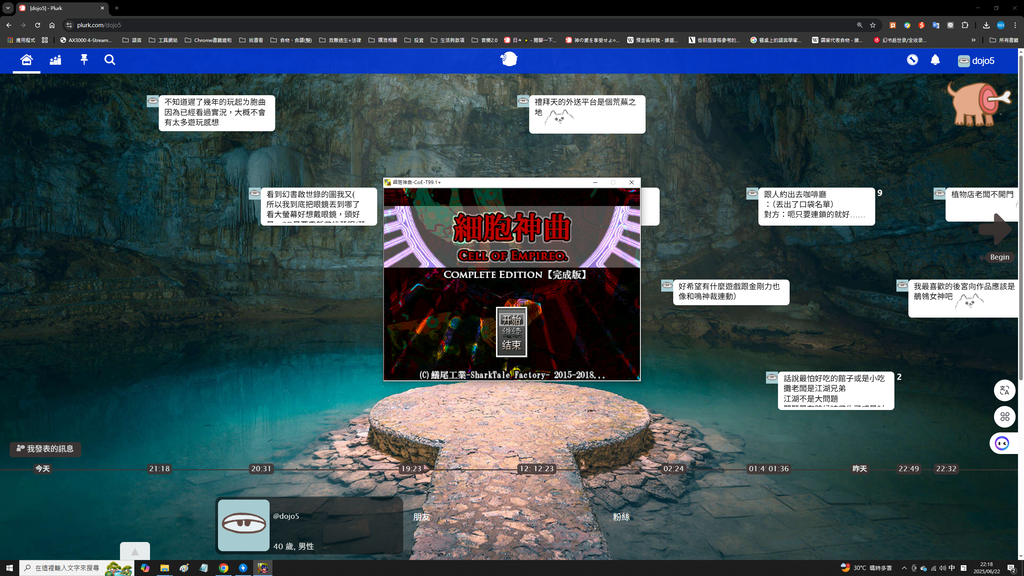Viewport: 1024px width, 576px height.
Task: Open plurk about 幻書啟世錄的圖
Action: (x=319, y=206)
